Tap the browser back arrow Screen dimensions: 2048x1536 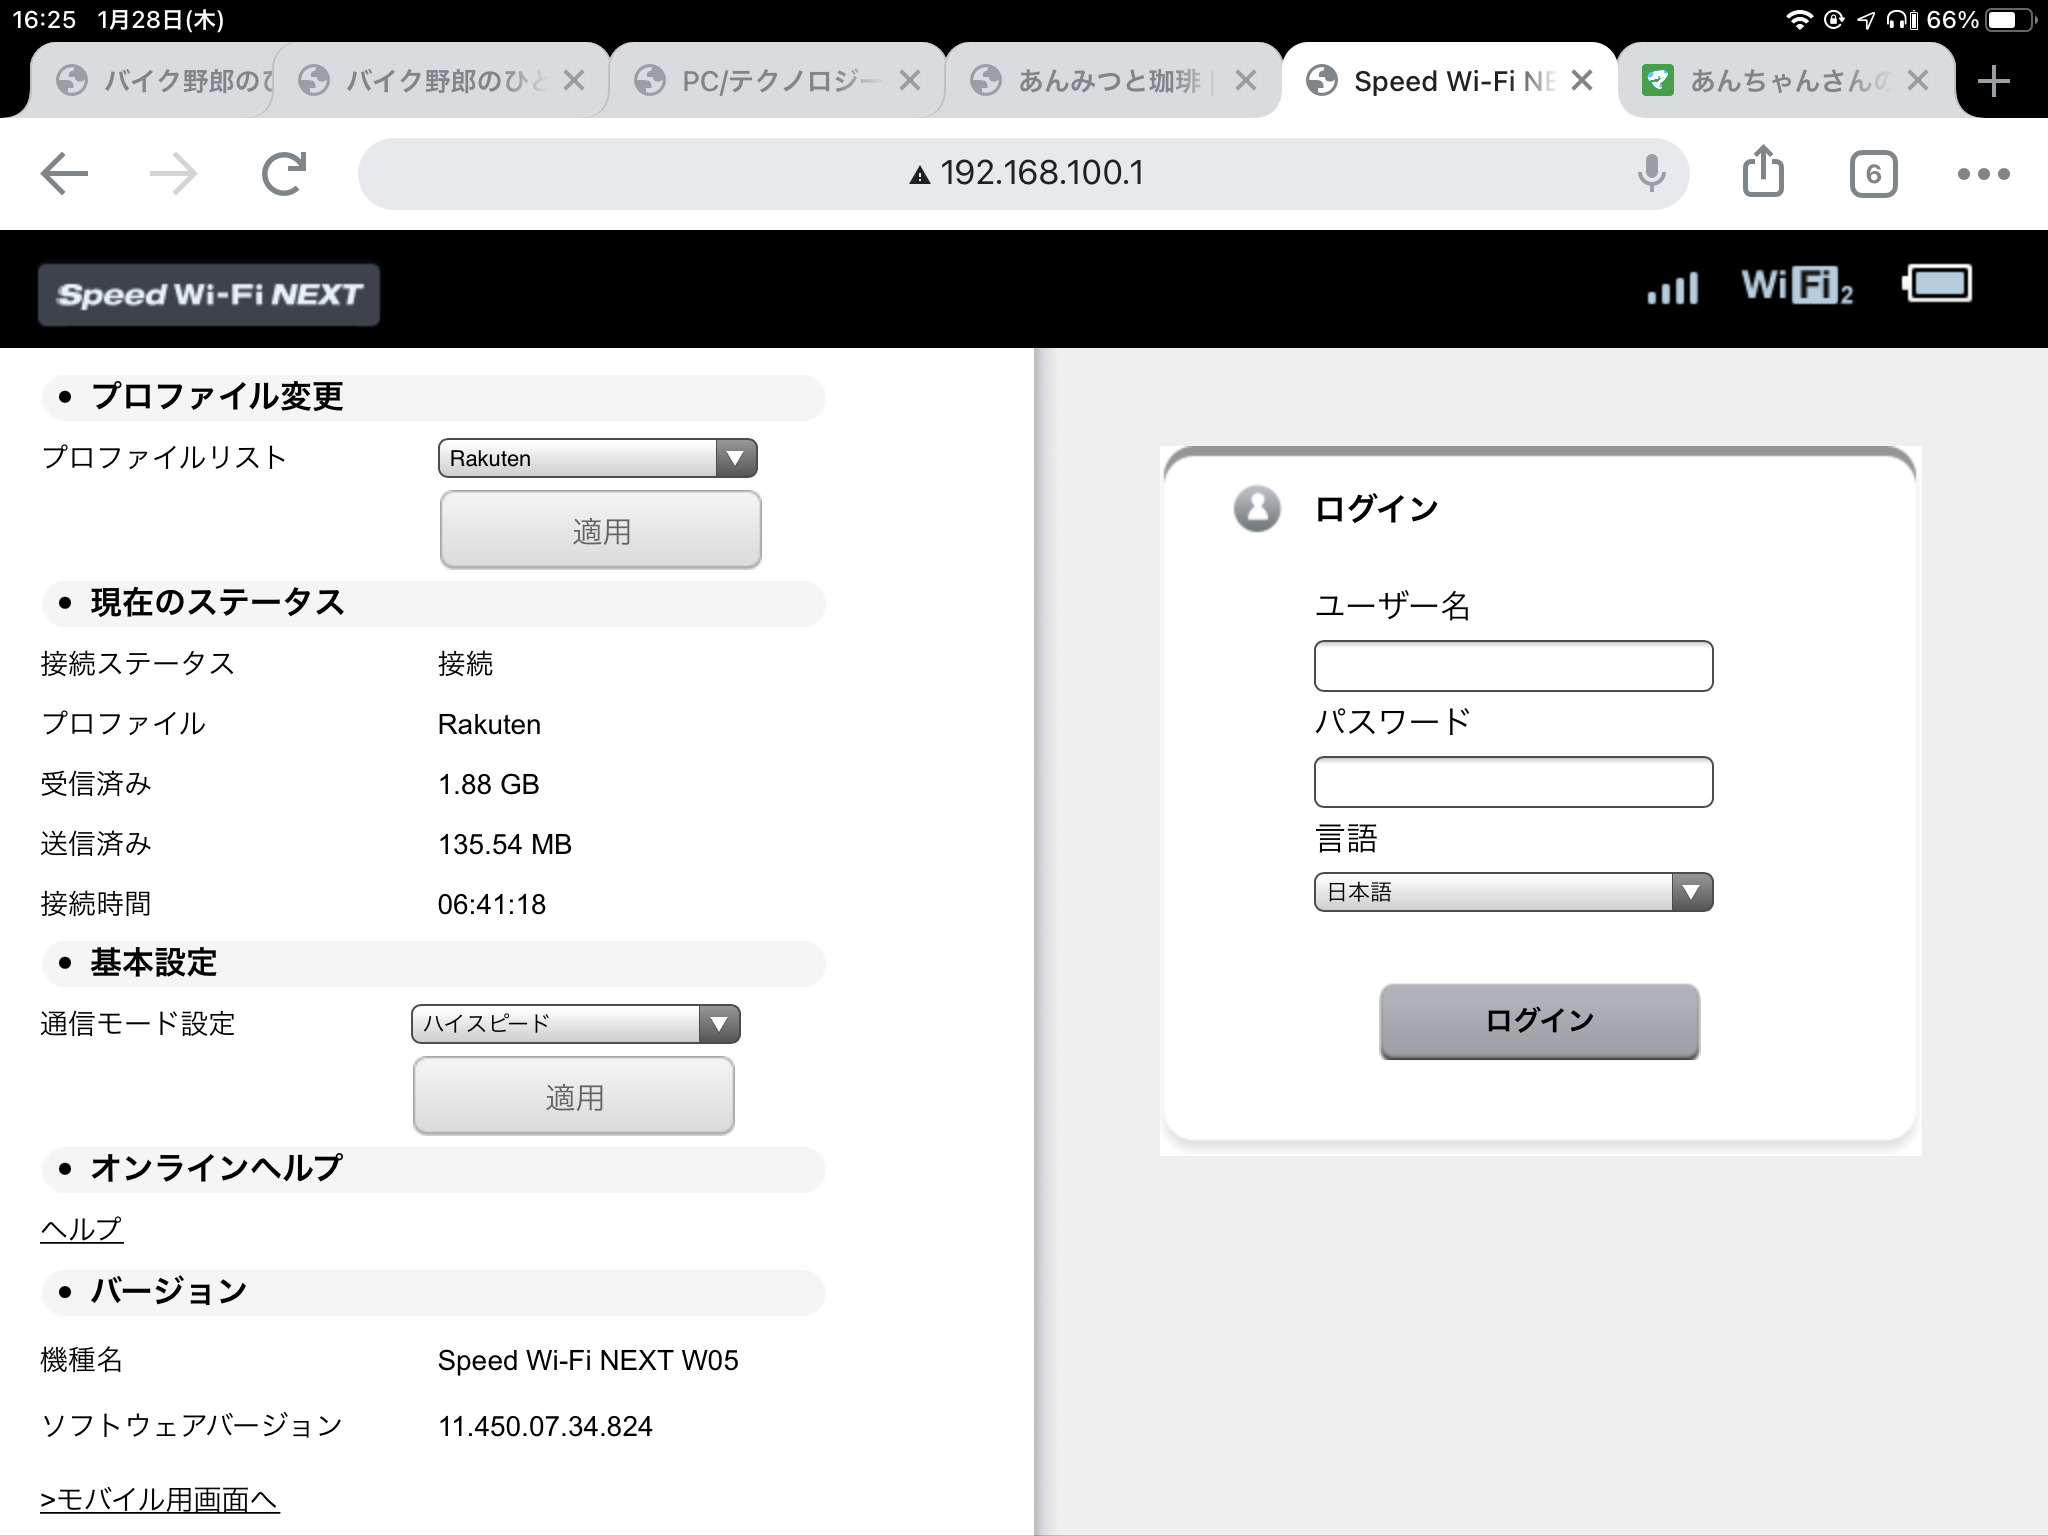65,174
